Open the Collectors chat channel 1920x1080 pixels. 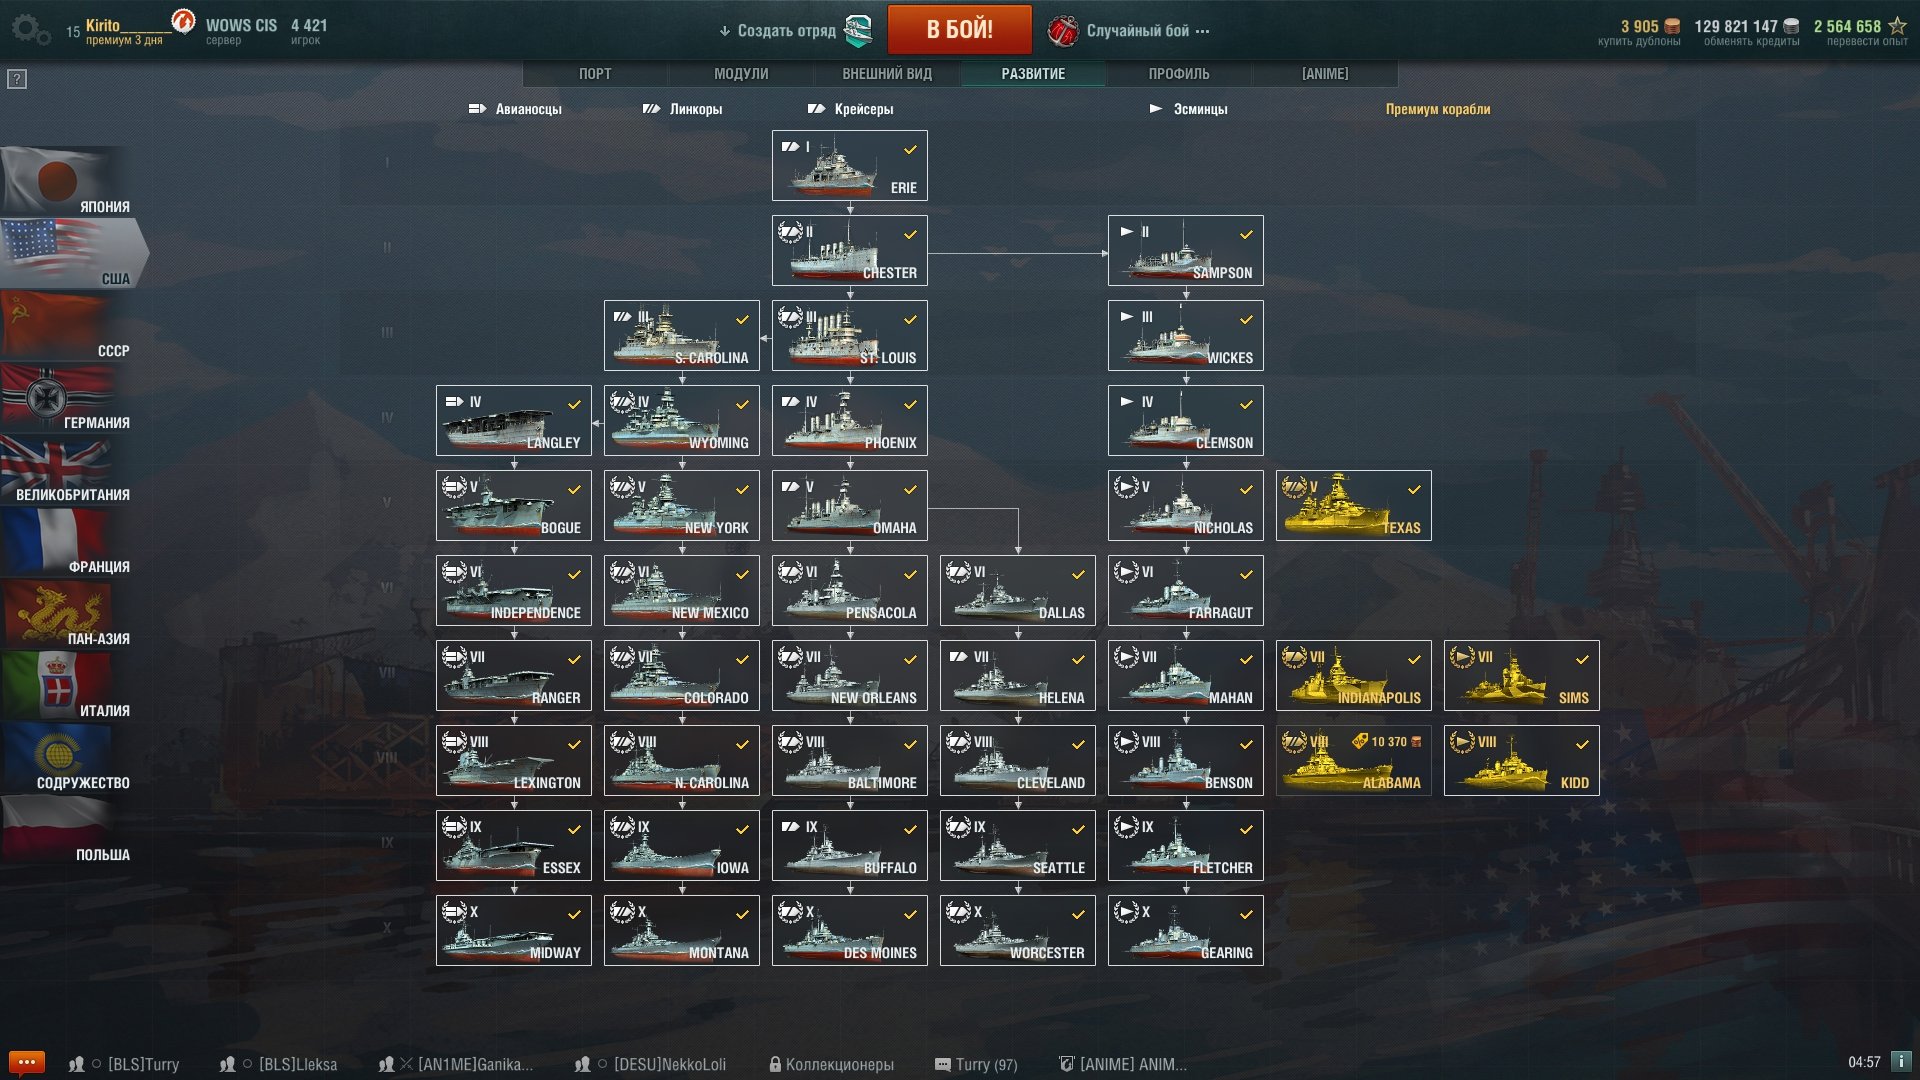coord(831,1064)
